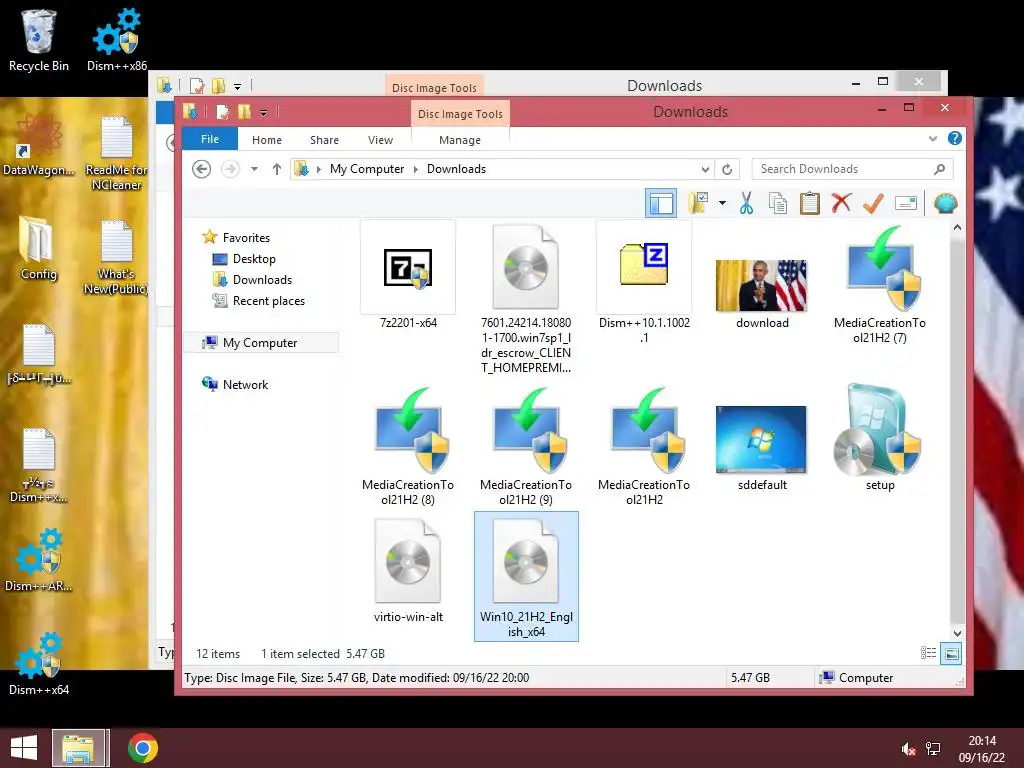The width and height of the screenshot is (1024, 768).
Task: Select MediaCreationTool21H2 (7) file
Action: pyautogui.click(x=880, y=284)
